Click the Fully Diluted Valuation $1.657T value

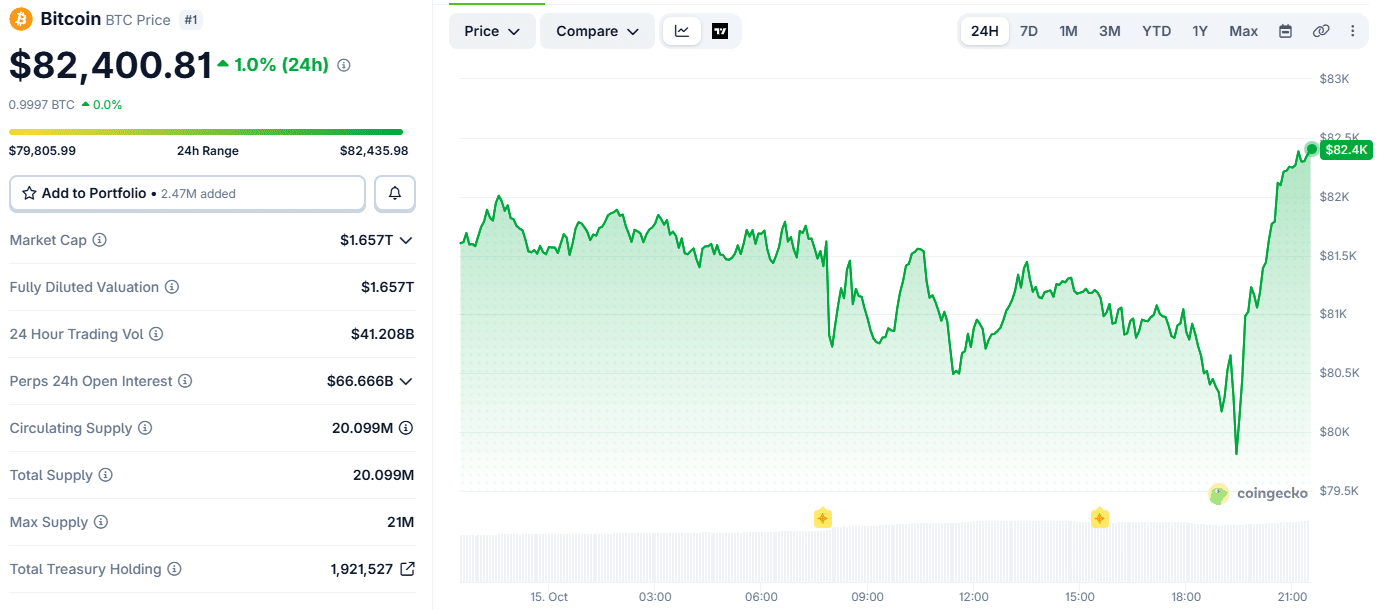pos(388,287)
